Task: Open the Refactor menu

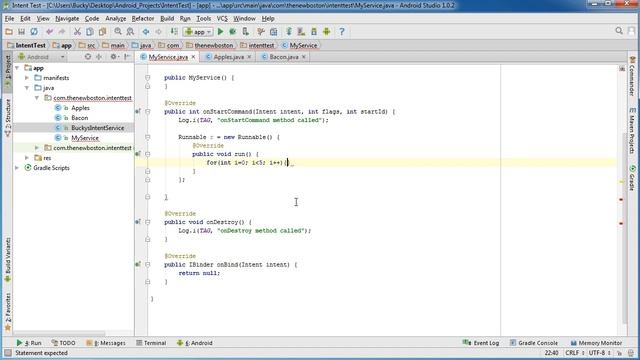Action: point(143,19)
